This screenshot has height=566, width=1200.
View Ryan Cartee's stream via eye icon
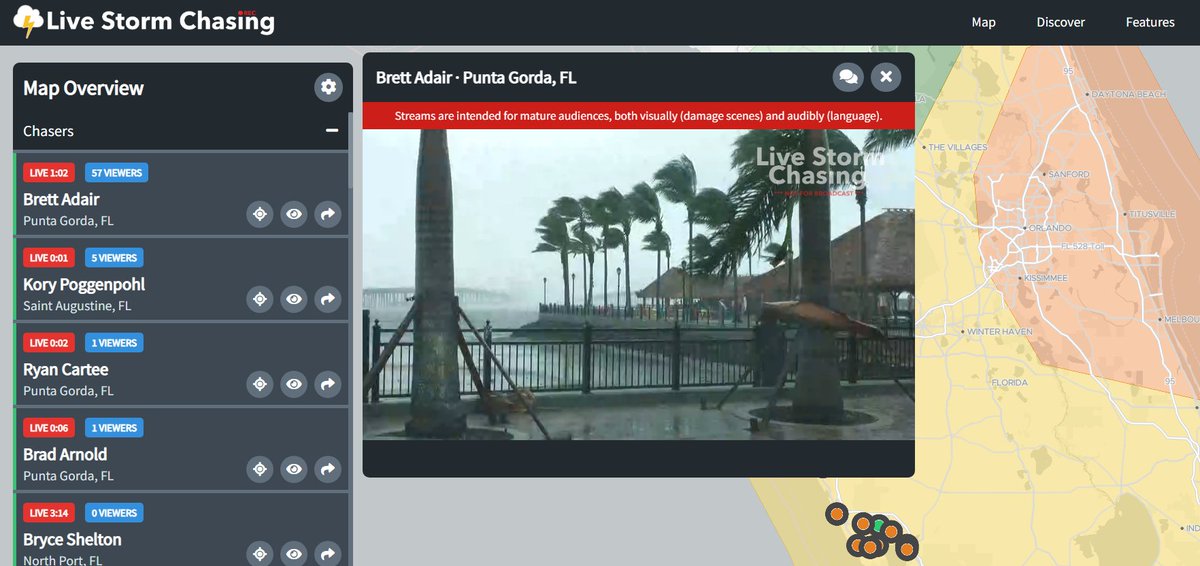[x=294, y=383]
